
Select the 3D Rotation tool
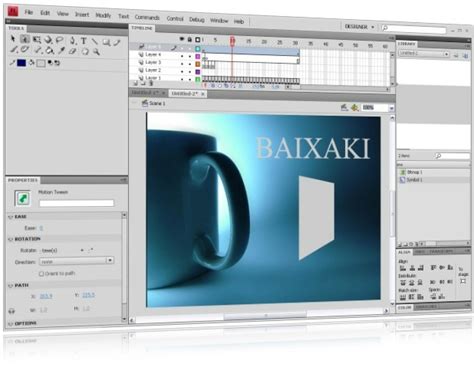coord(48,40)
